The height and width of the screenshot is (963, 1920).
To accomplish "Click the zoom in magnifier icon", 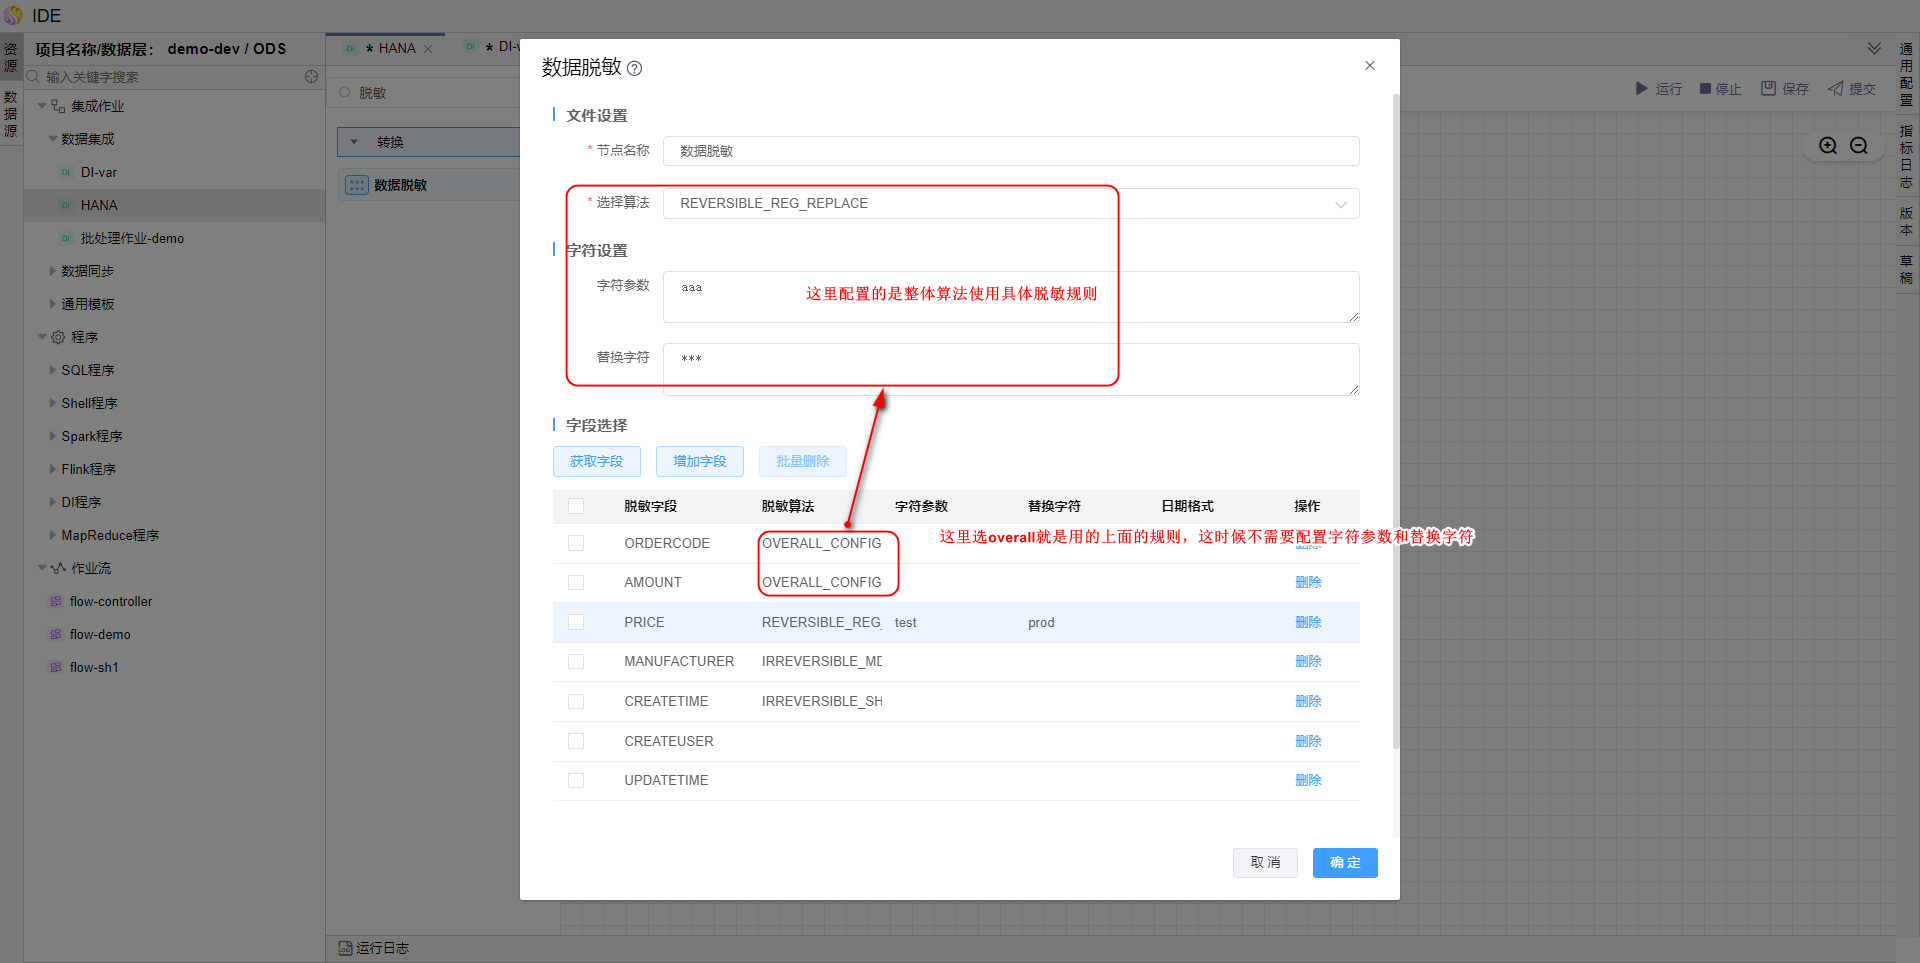I will (1828, 146).
